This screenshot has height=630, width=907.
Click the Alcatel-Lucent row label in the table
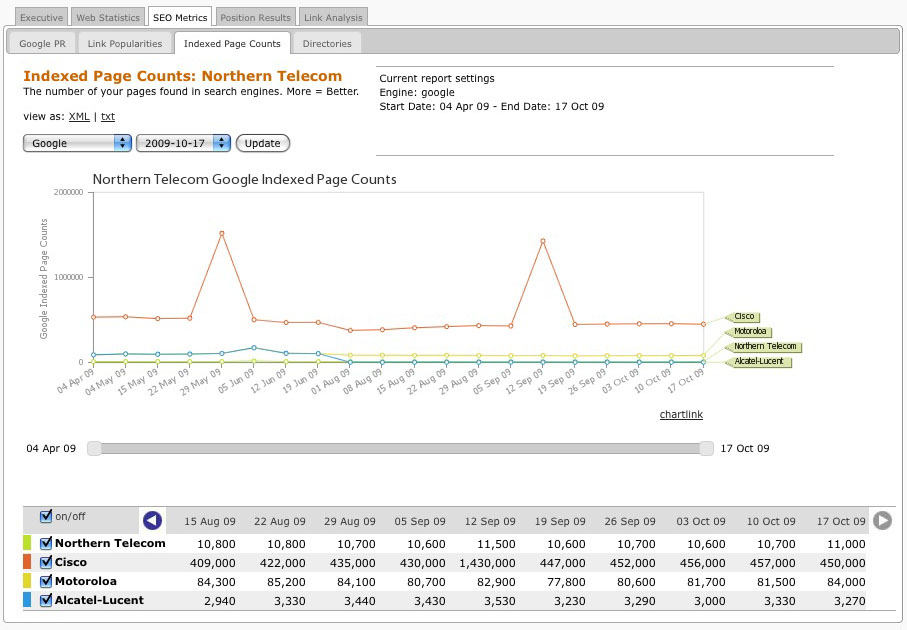[99, 600]
